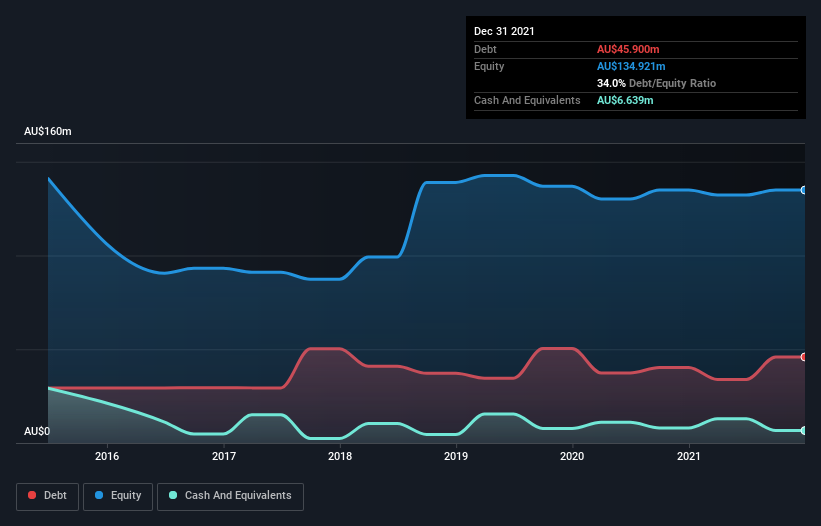821x526 pixels.
Task: Toggle Cash And Equivalents legend button
Action: (x=230, y=496)
